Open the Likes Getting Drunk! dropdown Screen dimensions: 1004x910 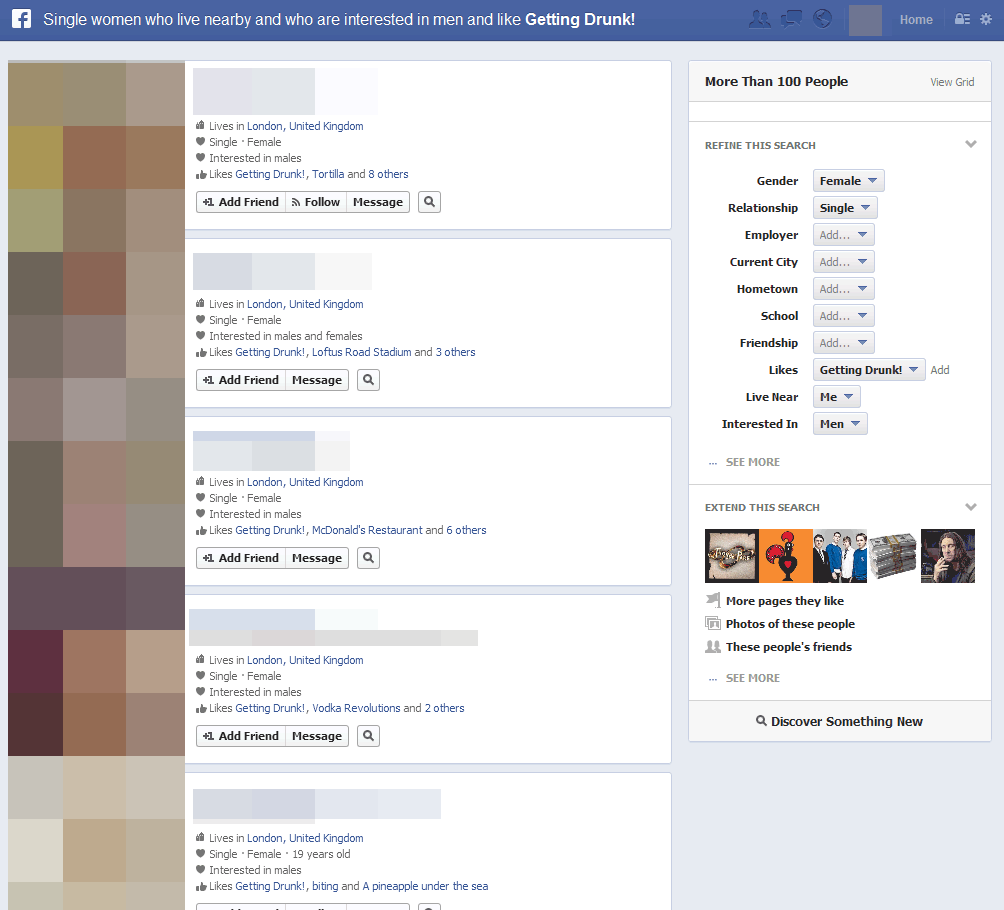click(x=869, y=370)
